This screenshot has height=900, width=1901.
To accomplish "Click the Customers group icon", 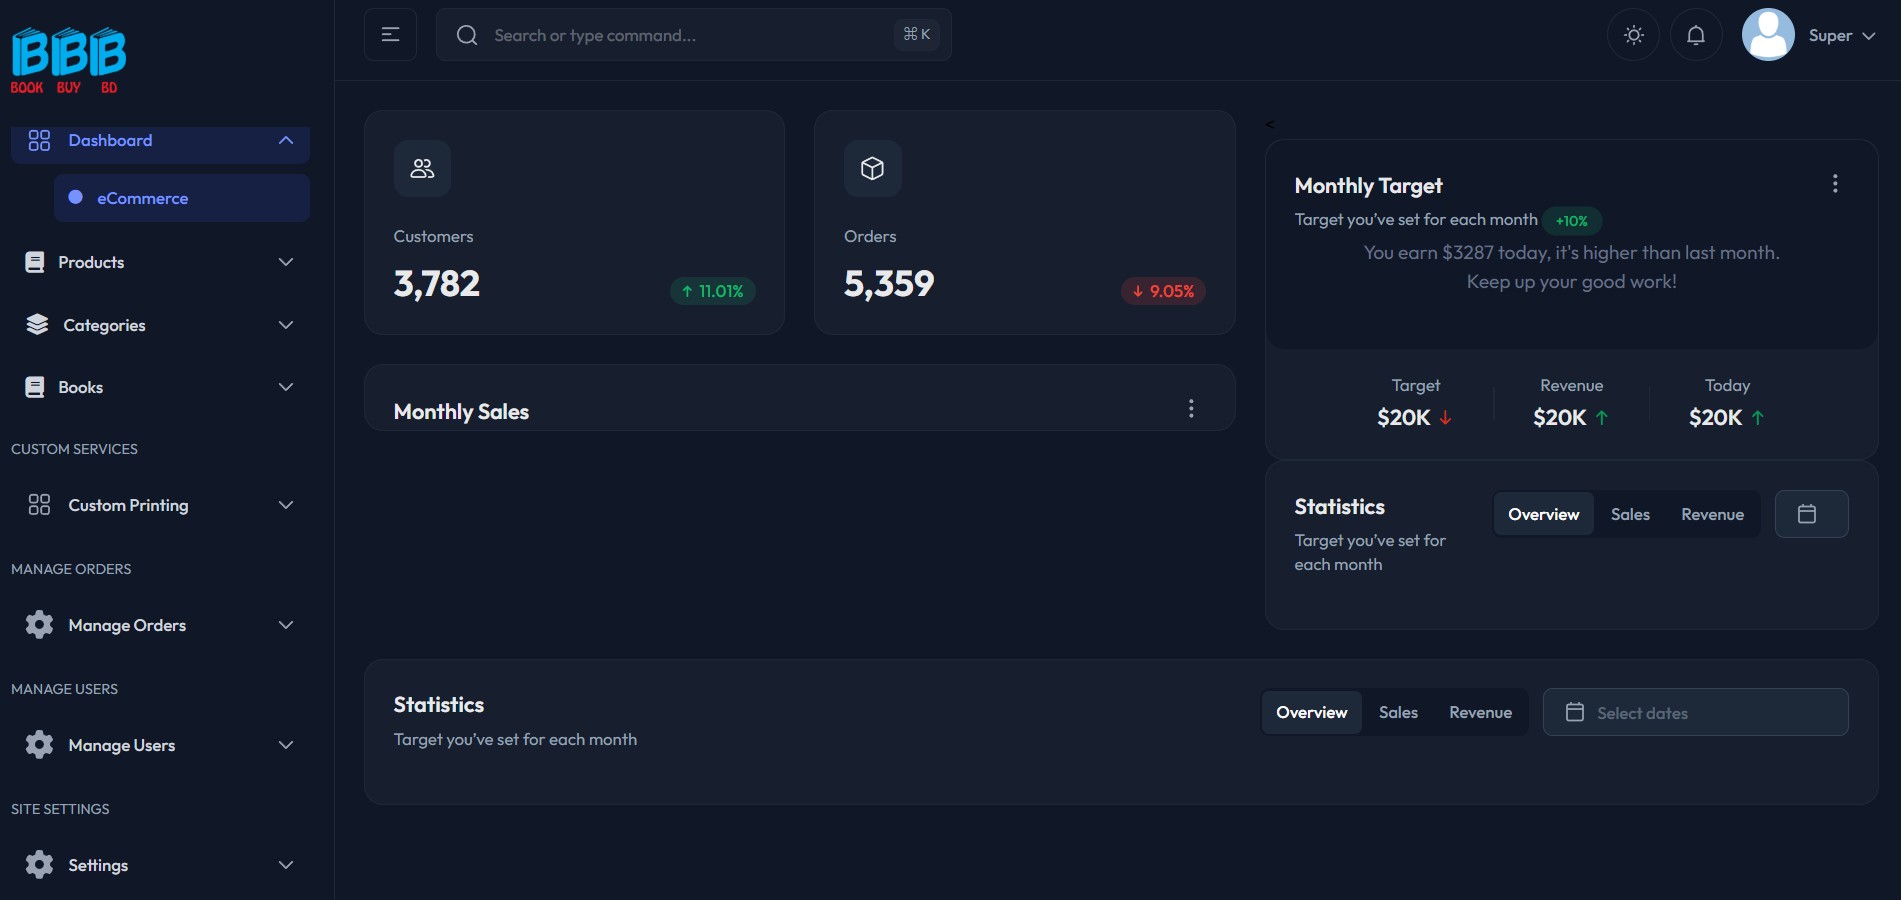I will tap(422, 169).
